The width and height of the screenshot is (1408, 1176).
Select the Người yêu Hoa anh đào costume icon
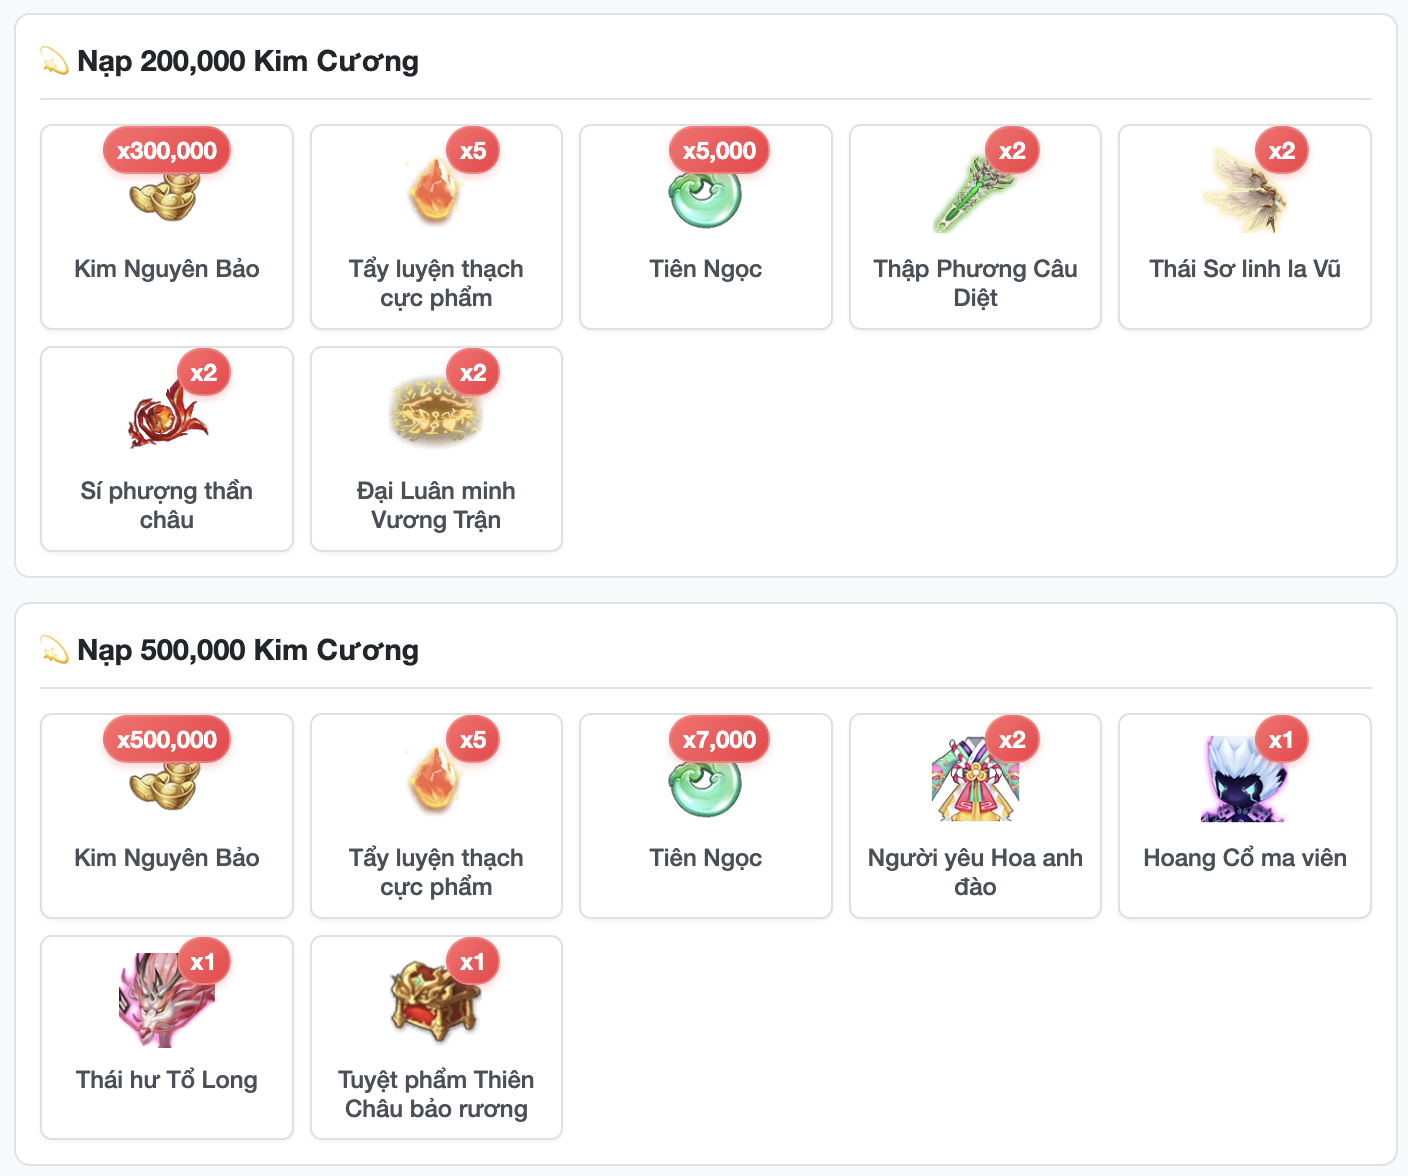click(x=975, y=779)
